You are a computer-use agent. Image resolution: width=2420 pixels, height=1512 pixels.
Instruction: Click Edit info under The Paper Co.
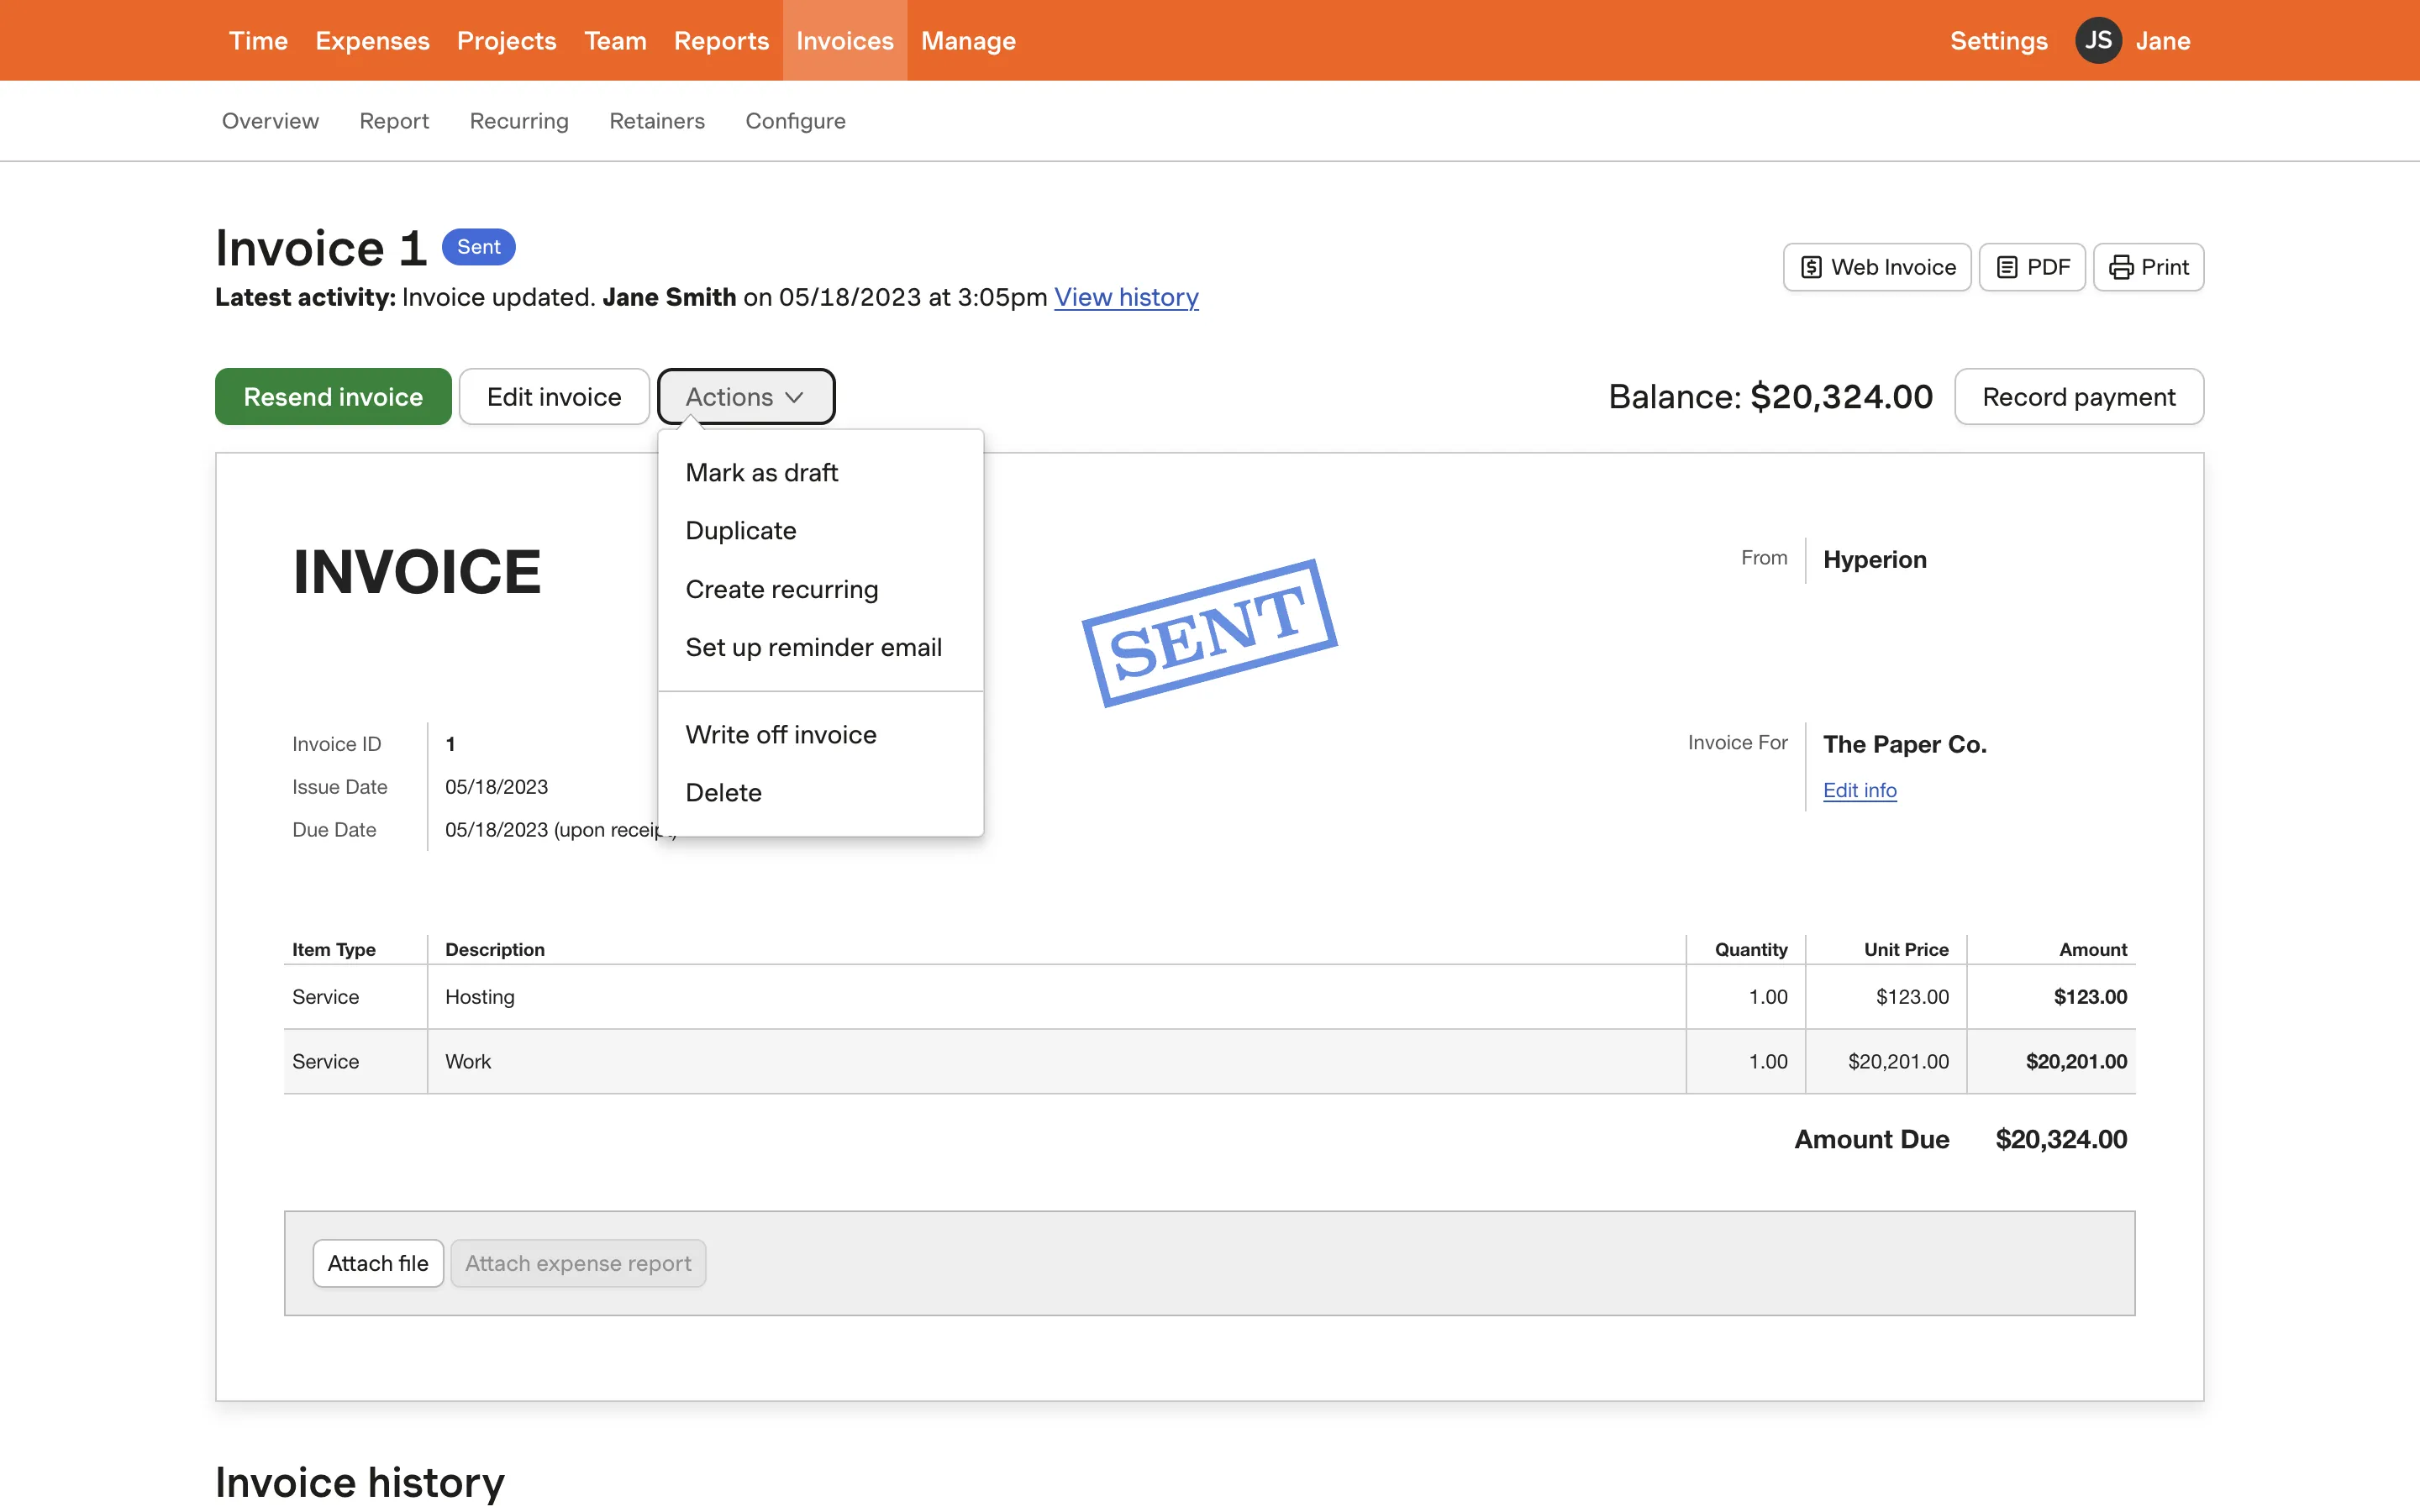(1859, 790)
